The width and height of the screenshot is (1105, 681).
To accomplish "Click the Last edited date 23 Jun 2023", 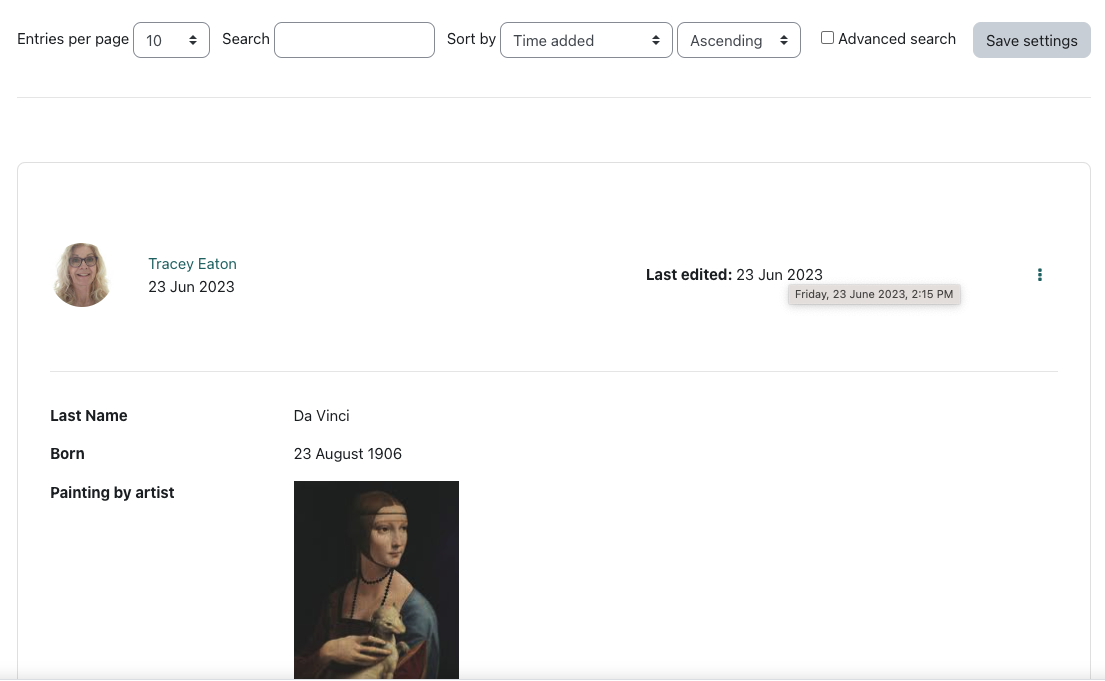I will pyautogui.click(x=779, y=275).
